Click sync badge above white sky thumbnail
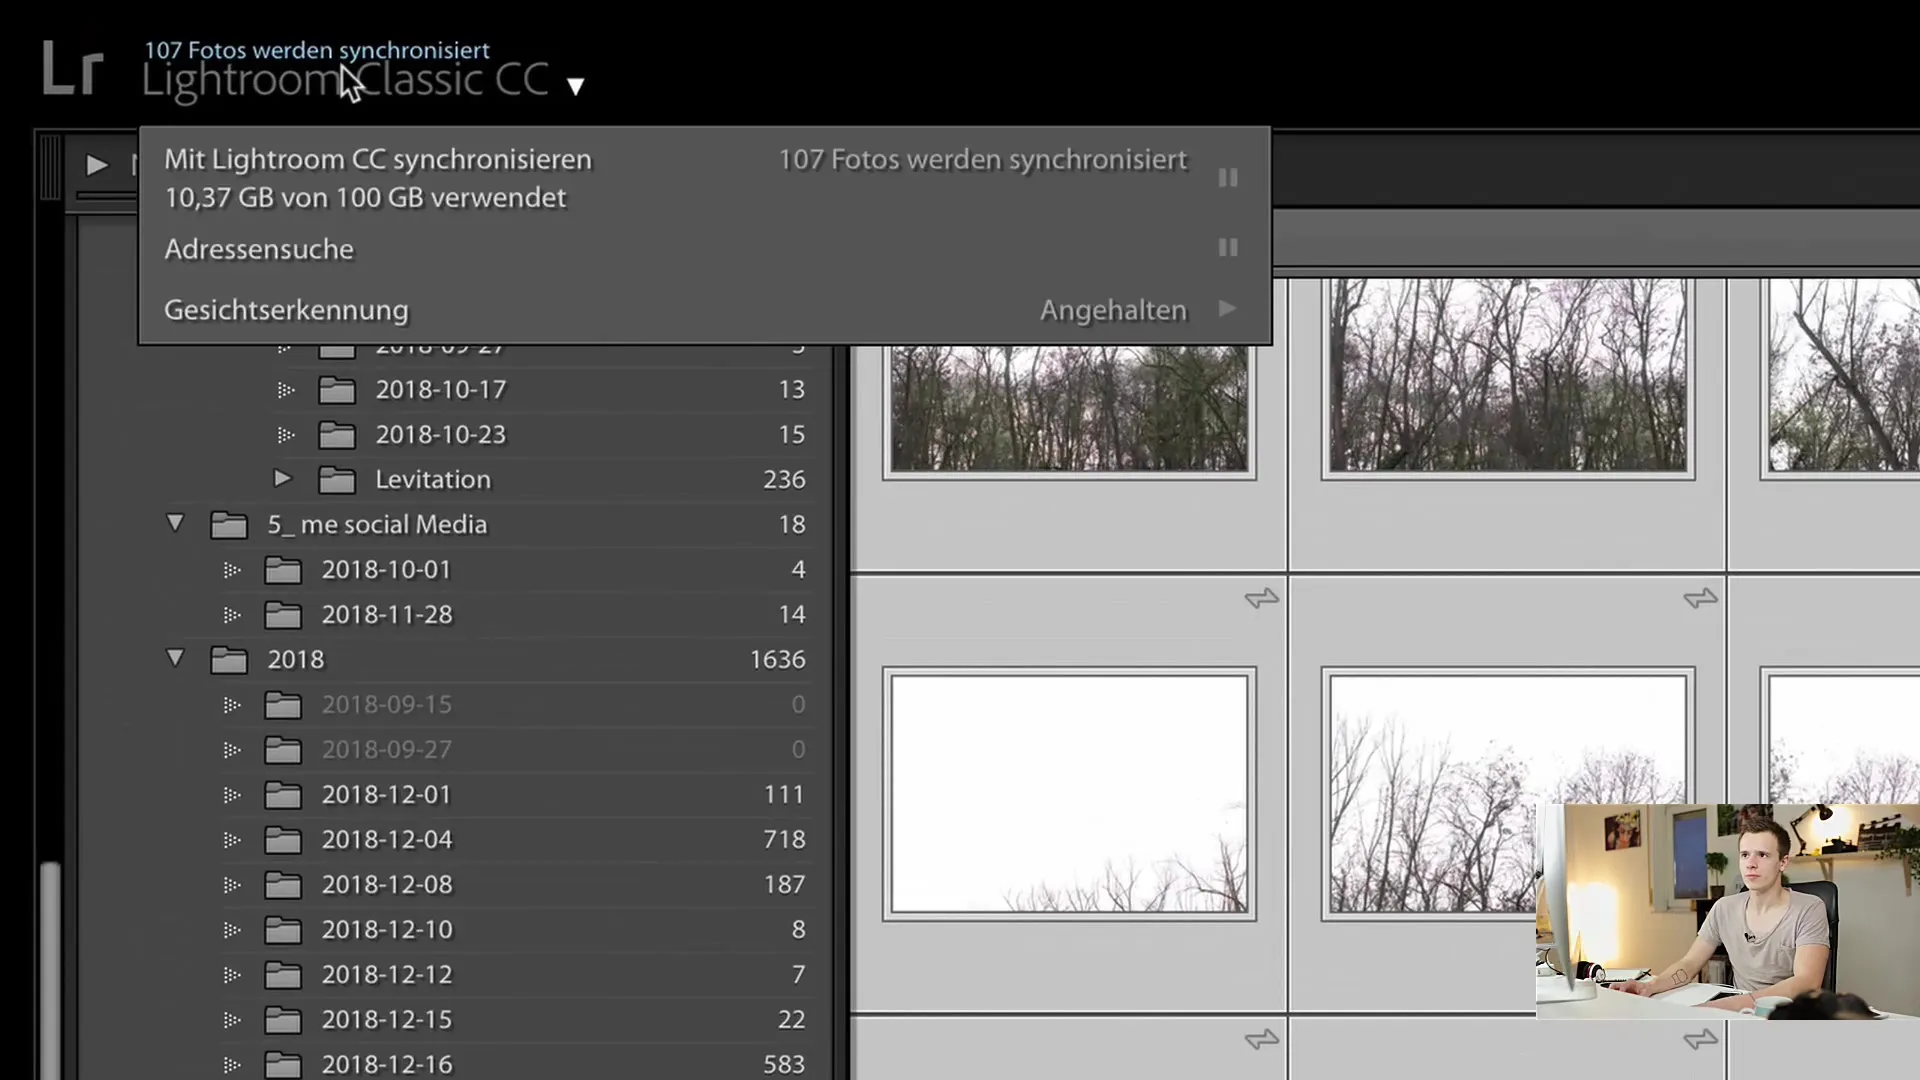Viewport: 1920px width, 1080px height. [x=1262, y=598]
